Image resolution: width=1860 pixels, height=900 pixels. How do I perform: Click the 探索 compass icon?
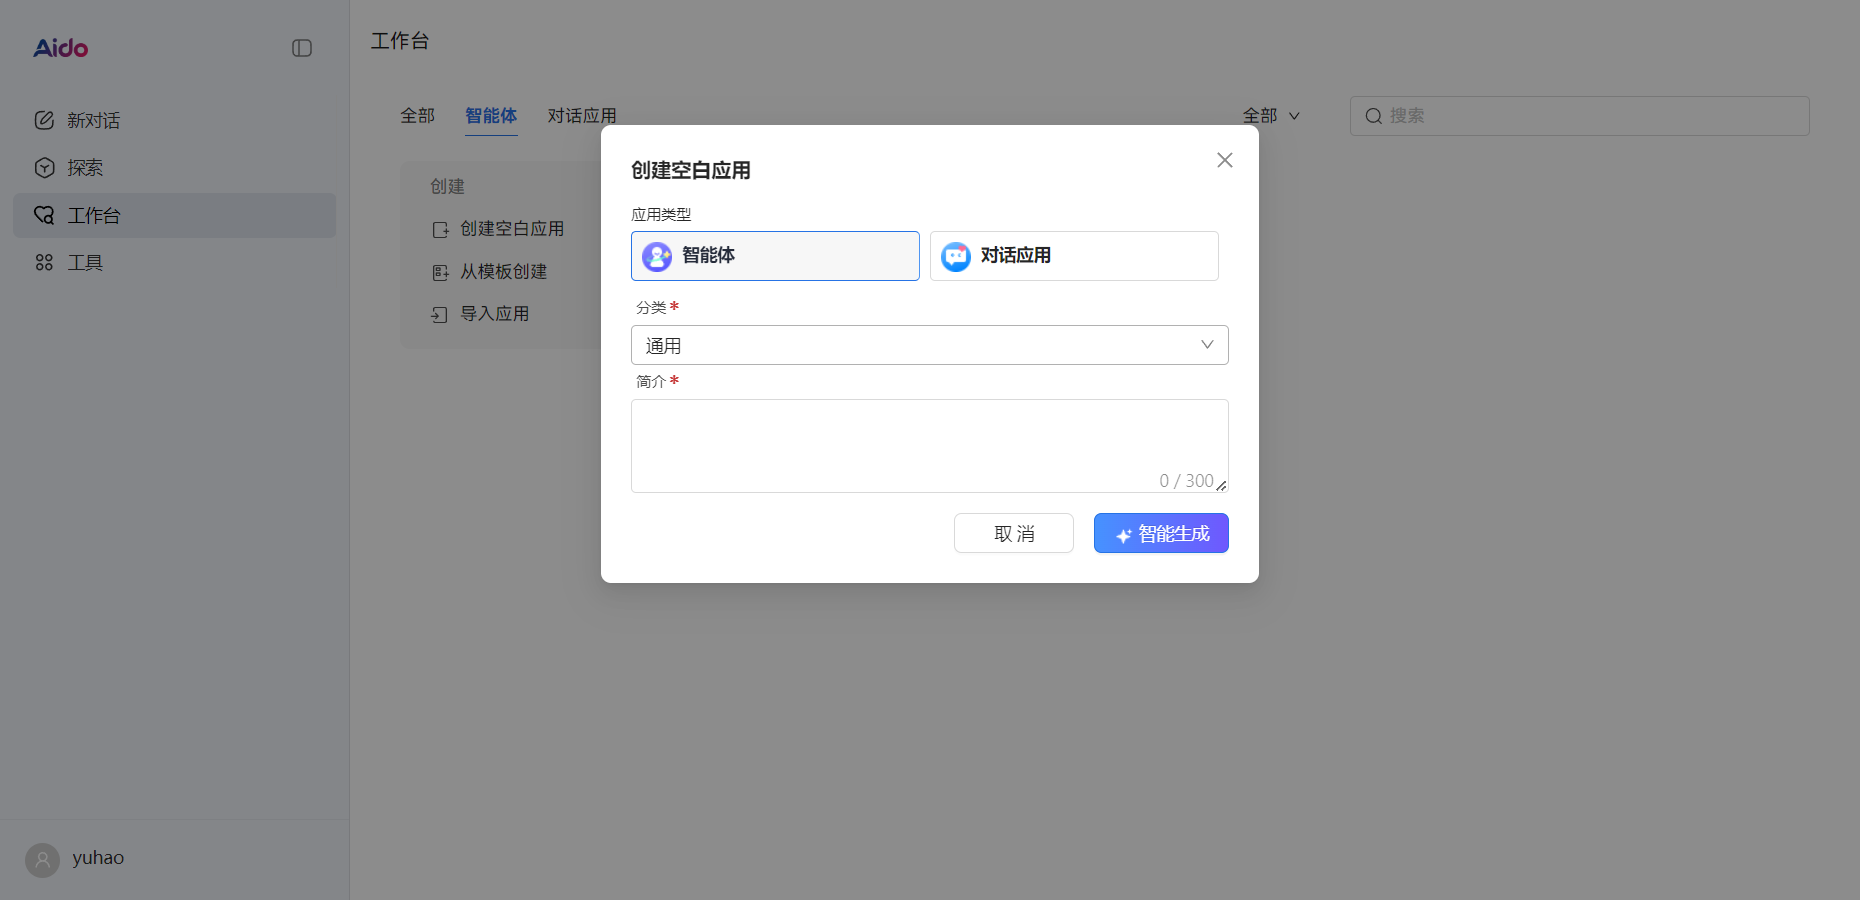[x=45, y=167]
